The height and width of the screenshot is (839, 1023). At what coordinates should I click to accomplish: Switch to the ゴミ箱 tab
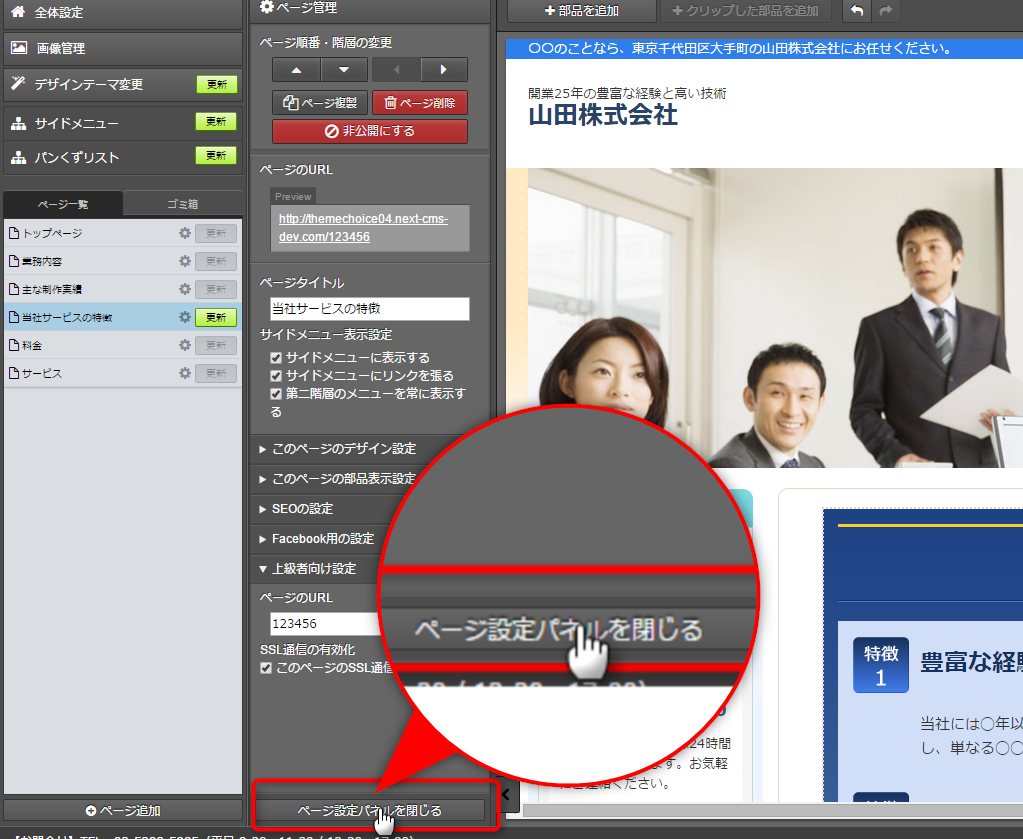point(182,204)
